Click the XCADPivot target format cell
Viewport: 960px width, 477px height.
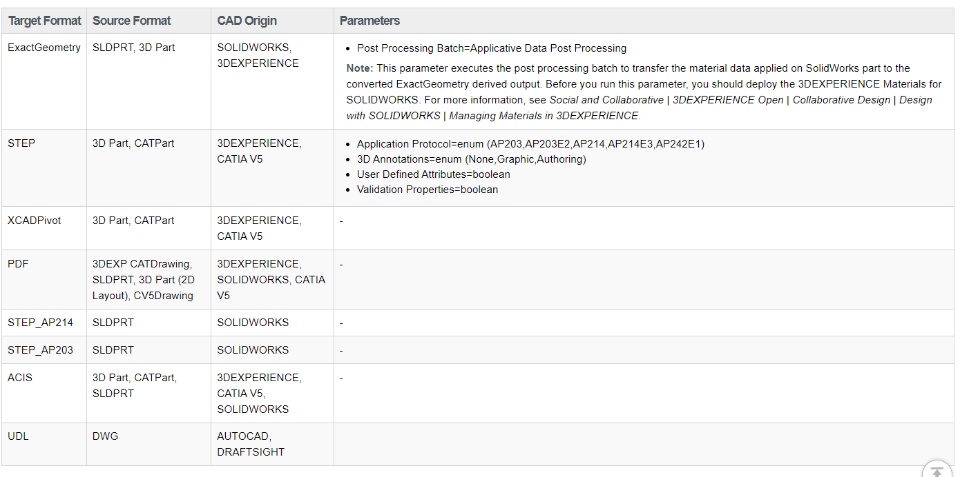pos(34,220)
